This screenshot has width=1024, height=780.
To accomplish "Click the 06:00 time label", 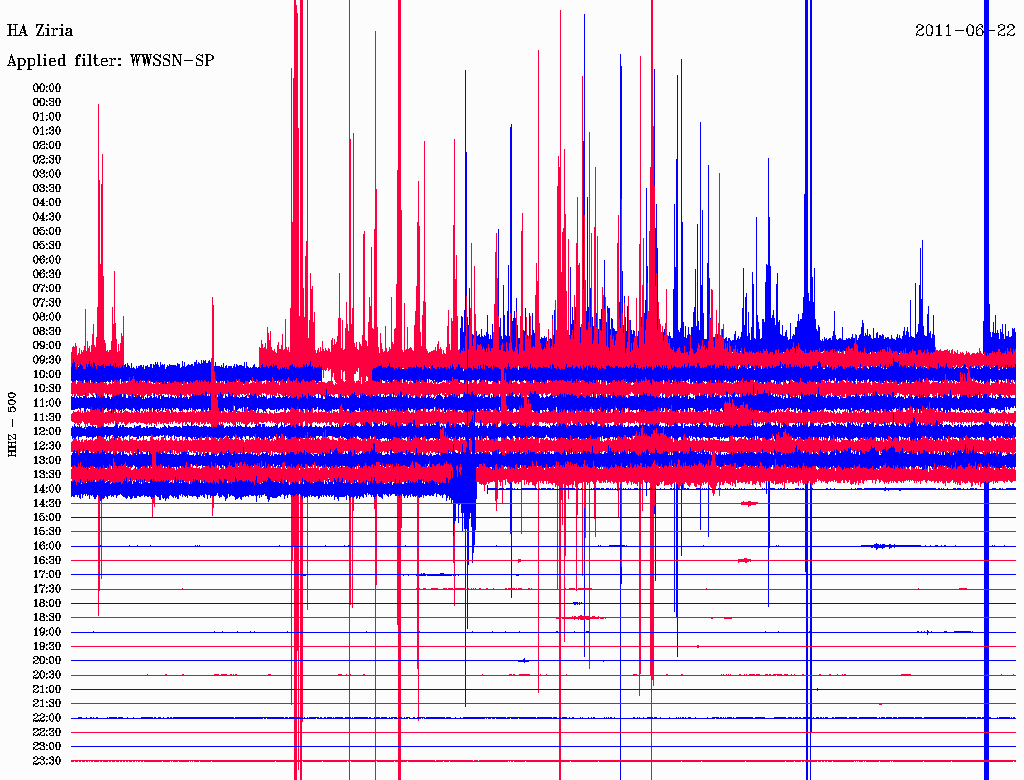I will [47, 260].
